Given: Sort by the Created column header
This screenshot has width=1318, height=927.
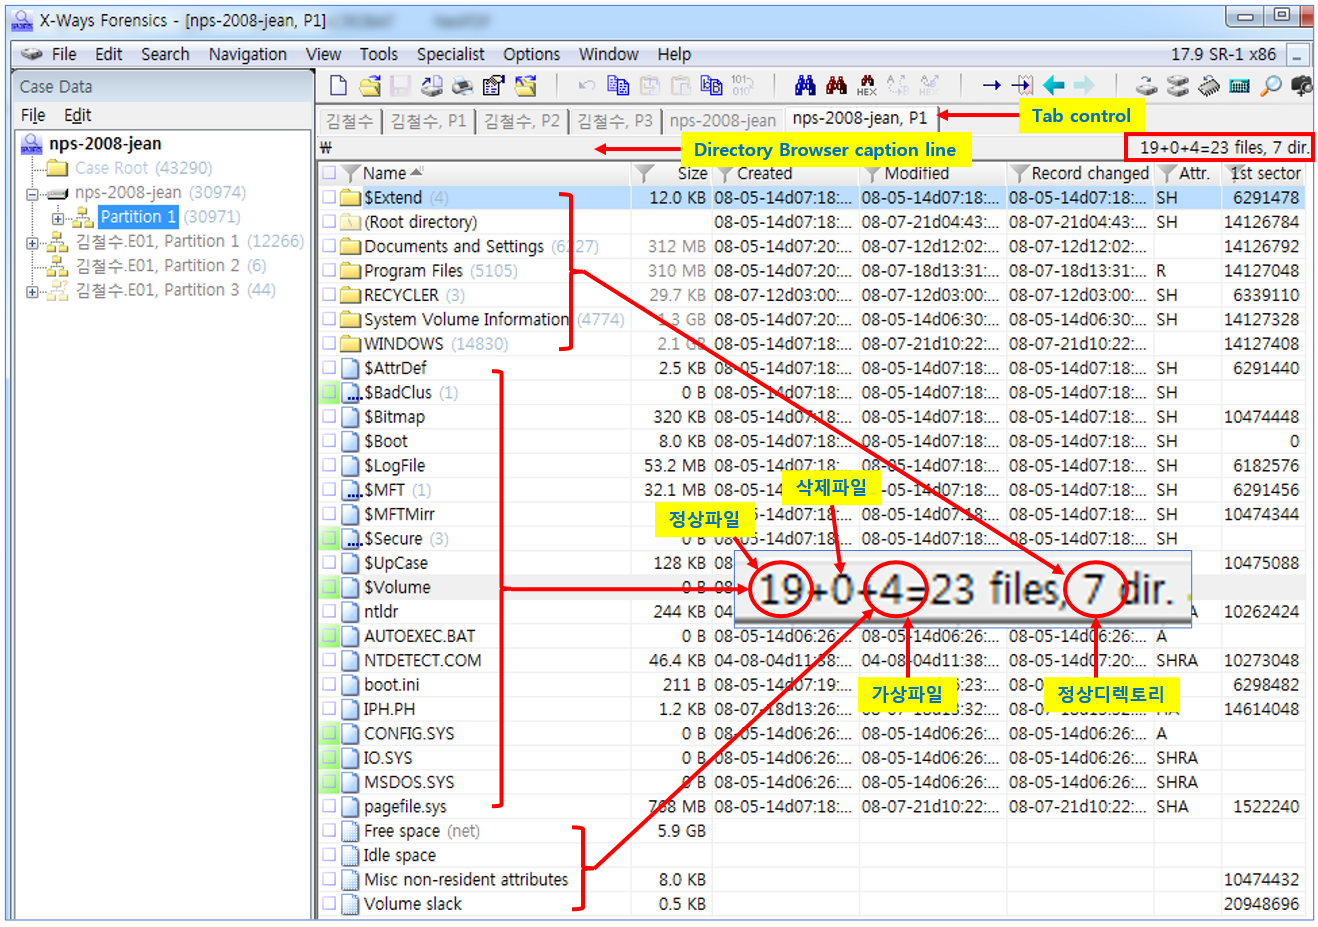Looking at the screenshot, I should pyautogui.click(x=765, y=173).
